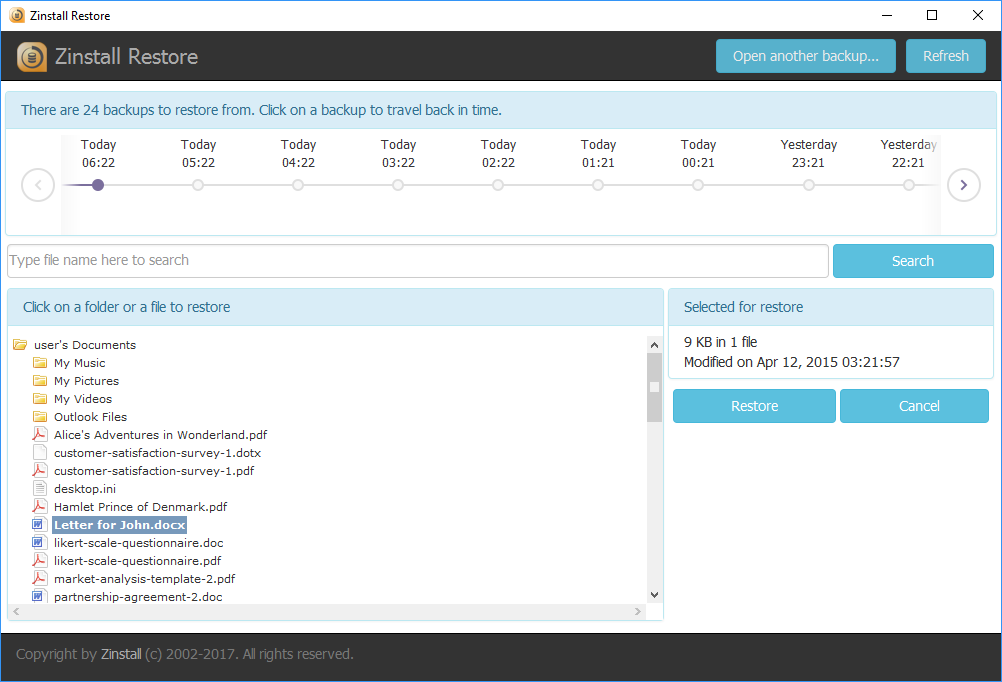Select Hamlet Prince of Denmark.pdf
This screenshot has width=1002, height=682.
[x=141, y=506]
